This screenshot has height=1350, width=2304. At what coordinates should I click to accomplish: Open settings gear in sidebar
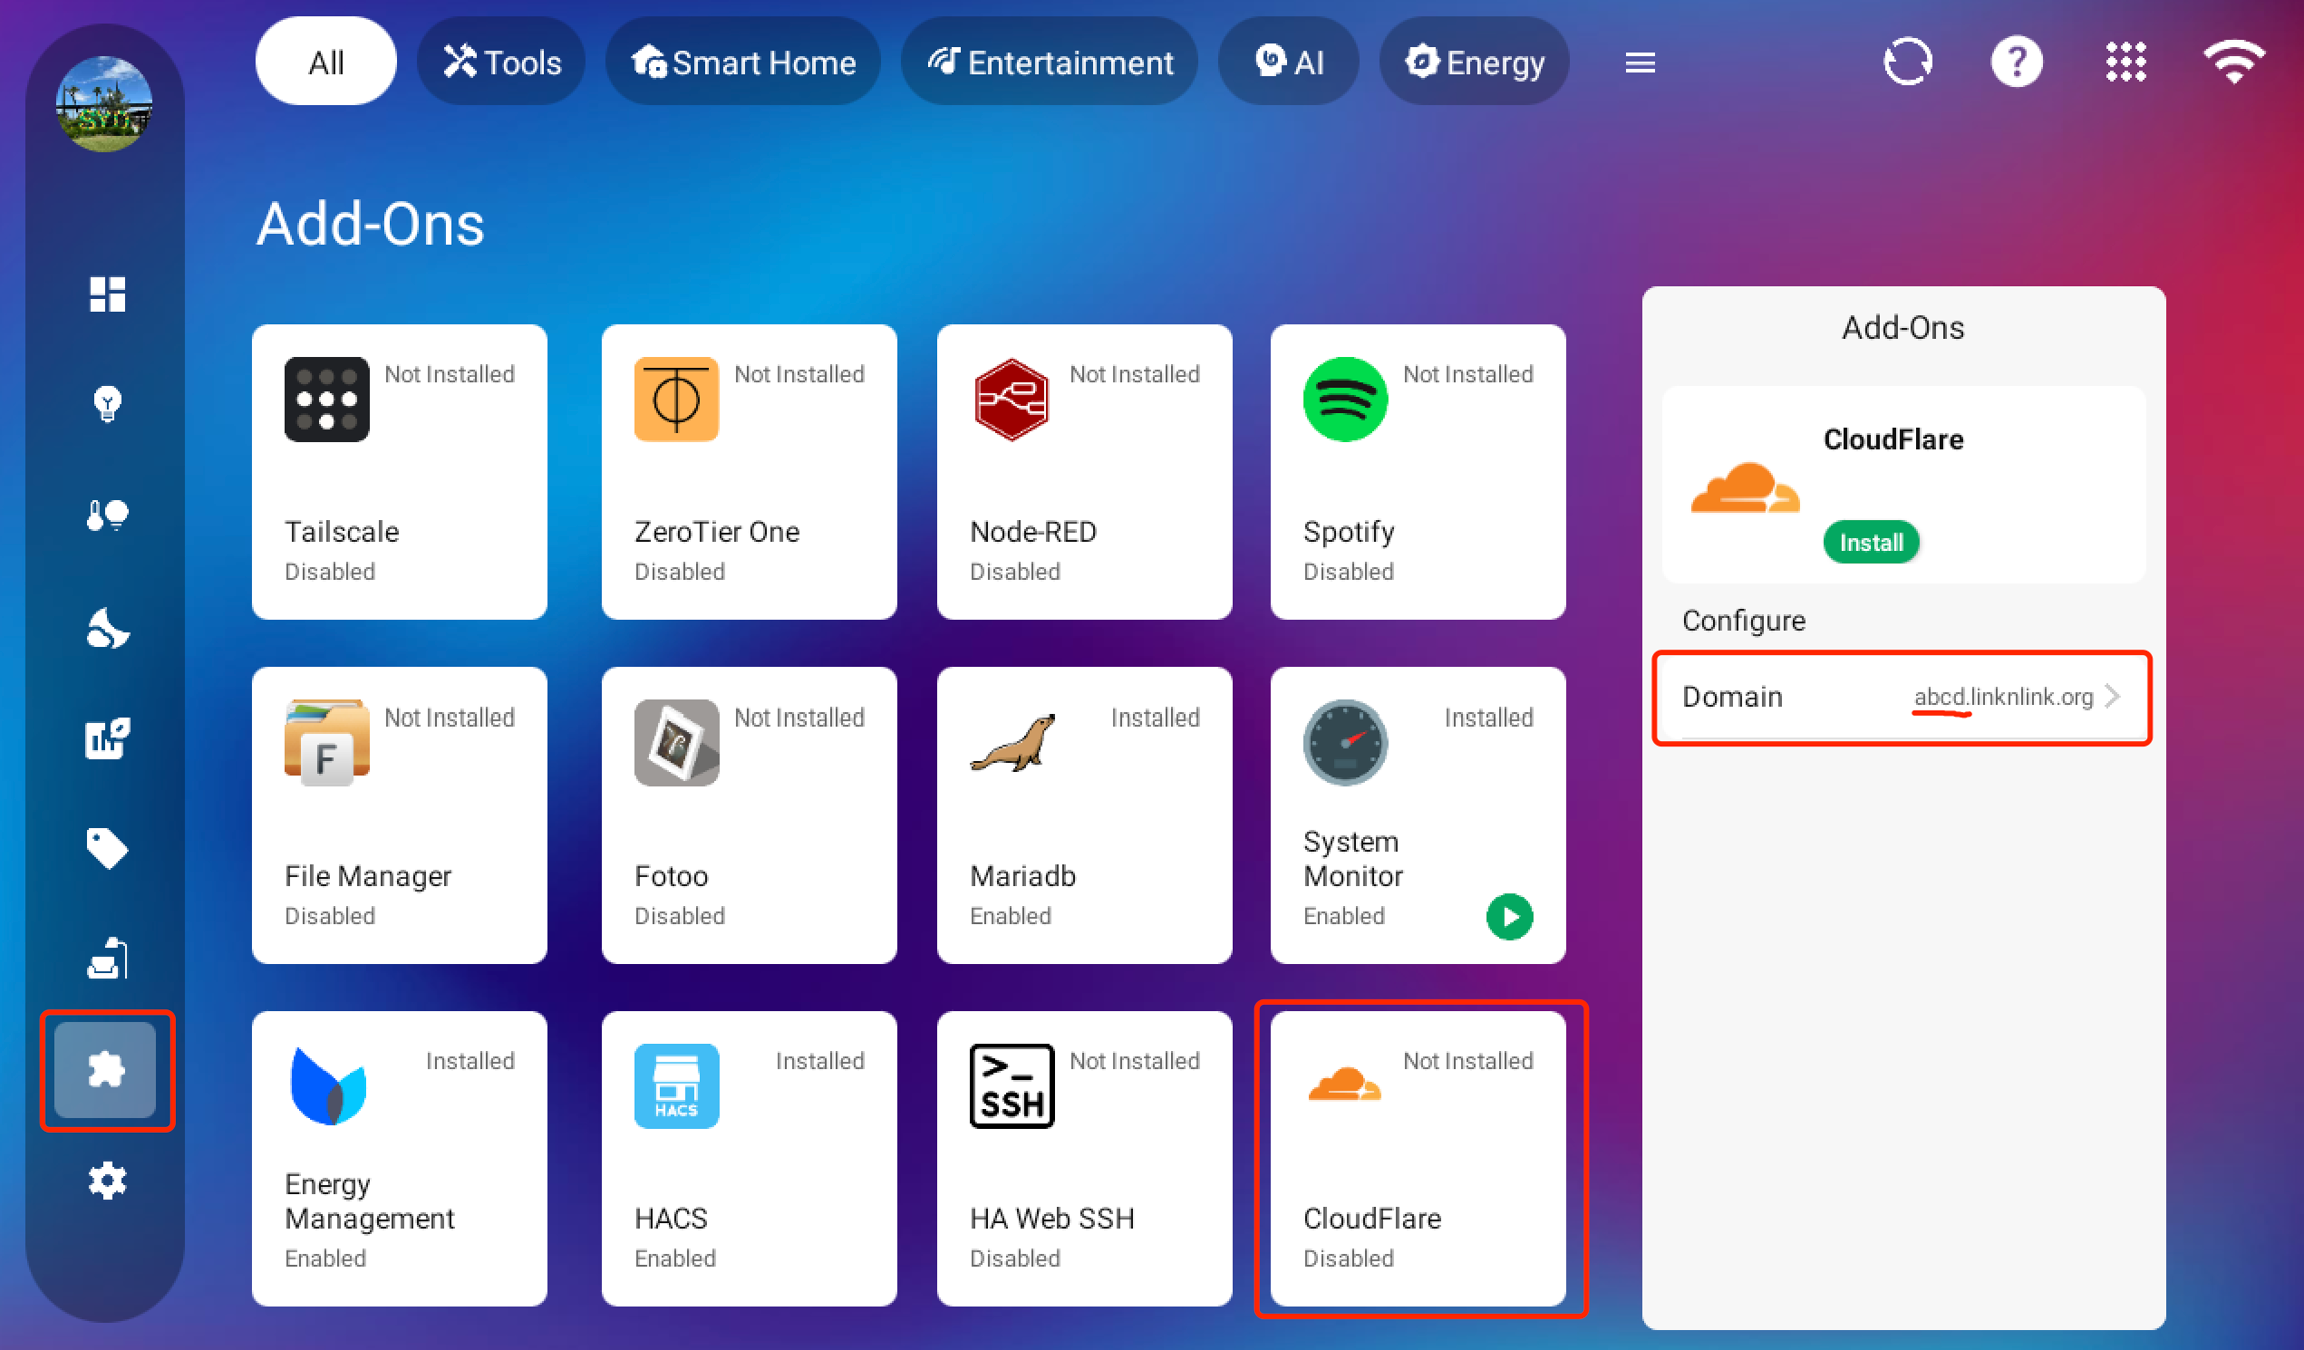[x=107, y=1181]
